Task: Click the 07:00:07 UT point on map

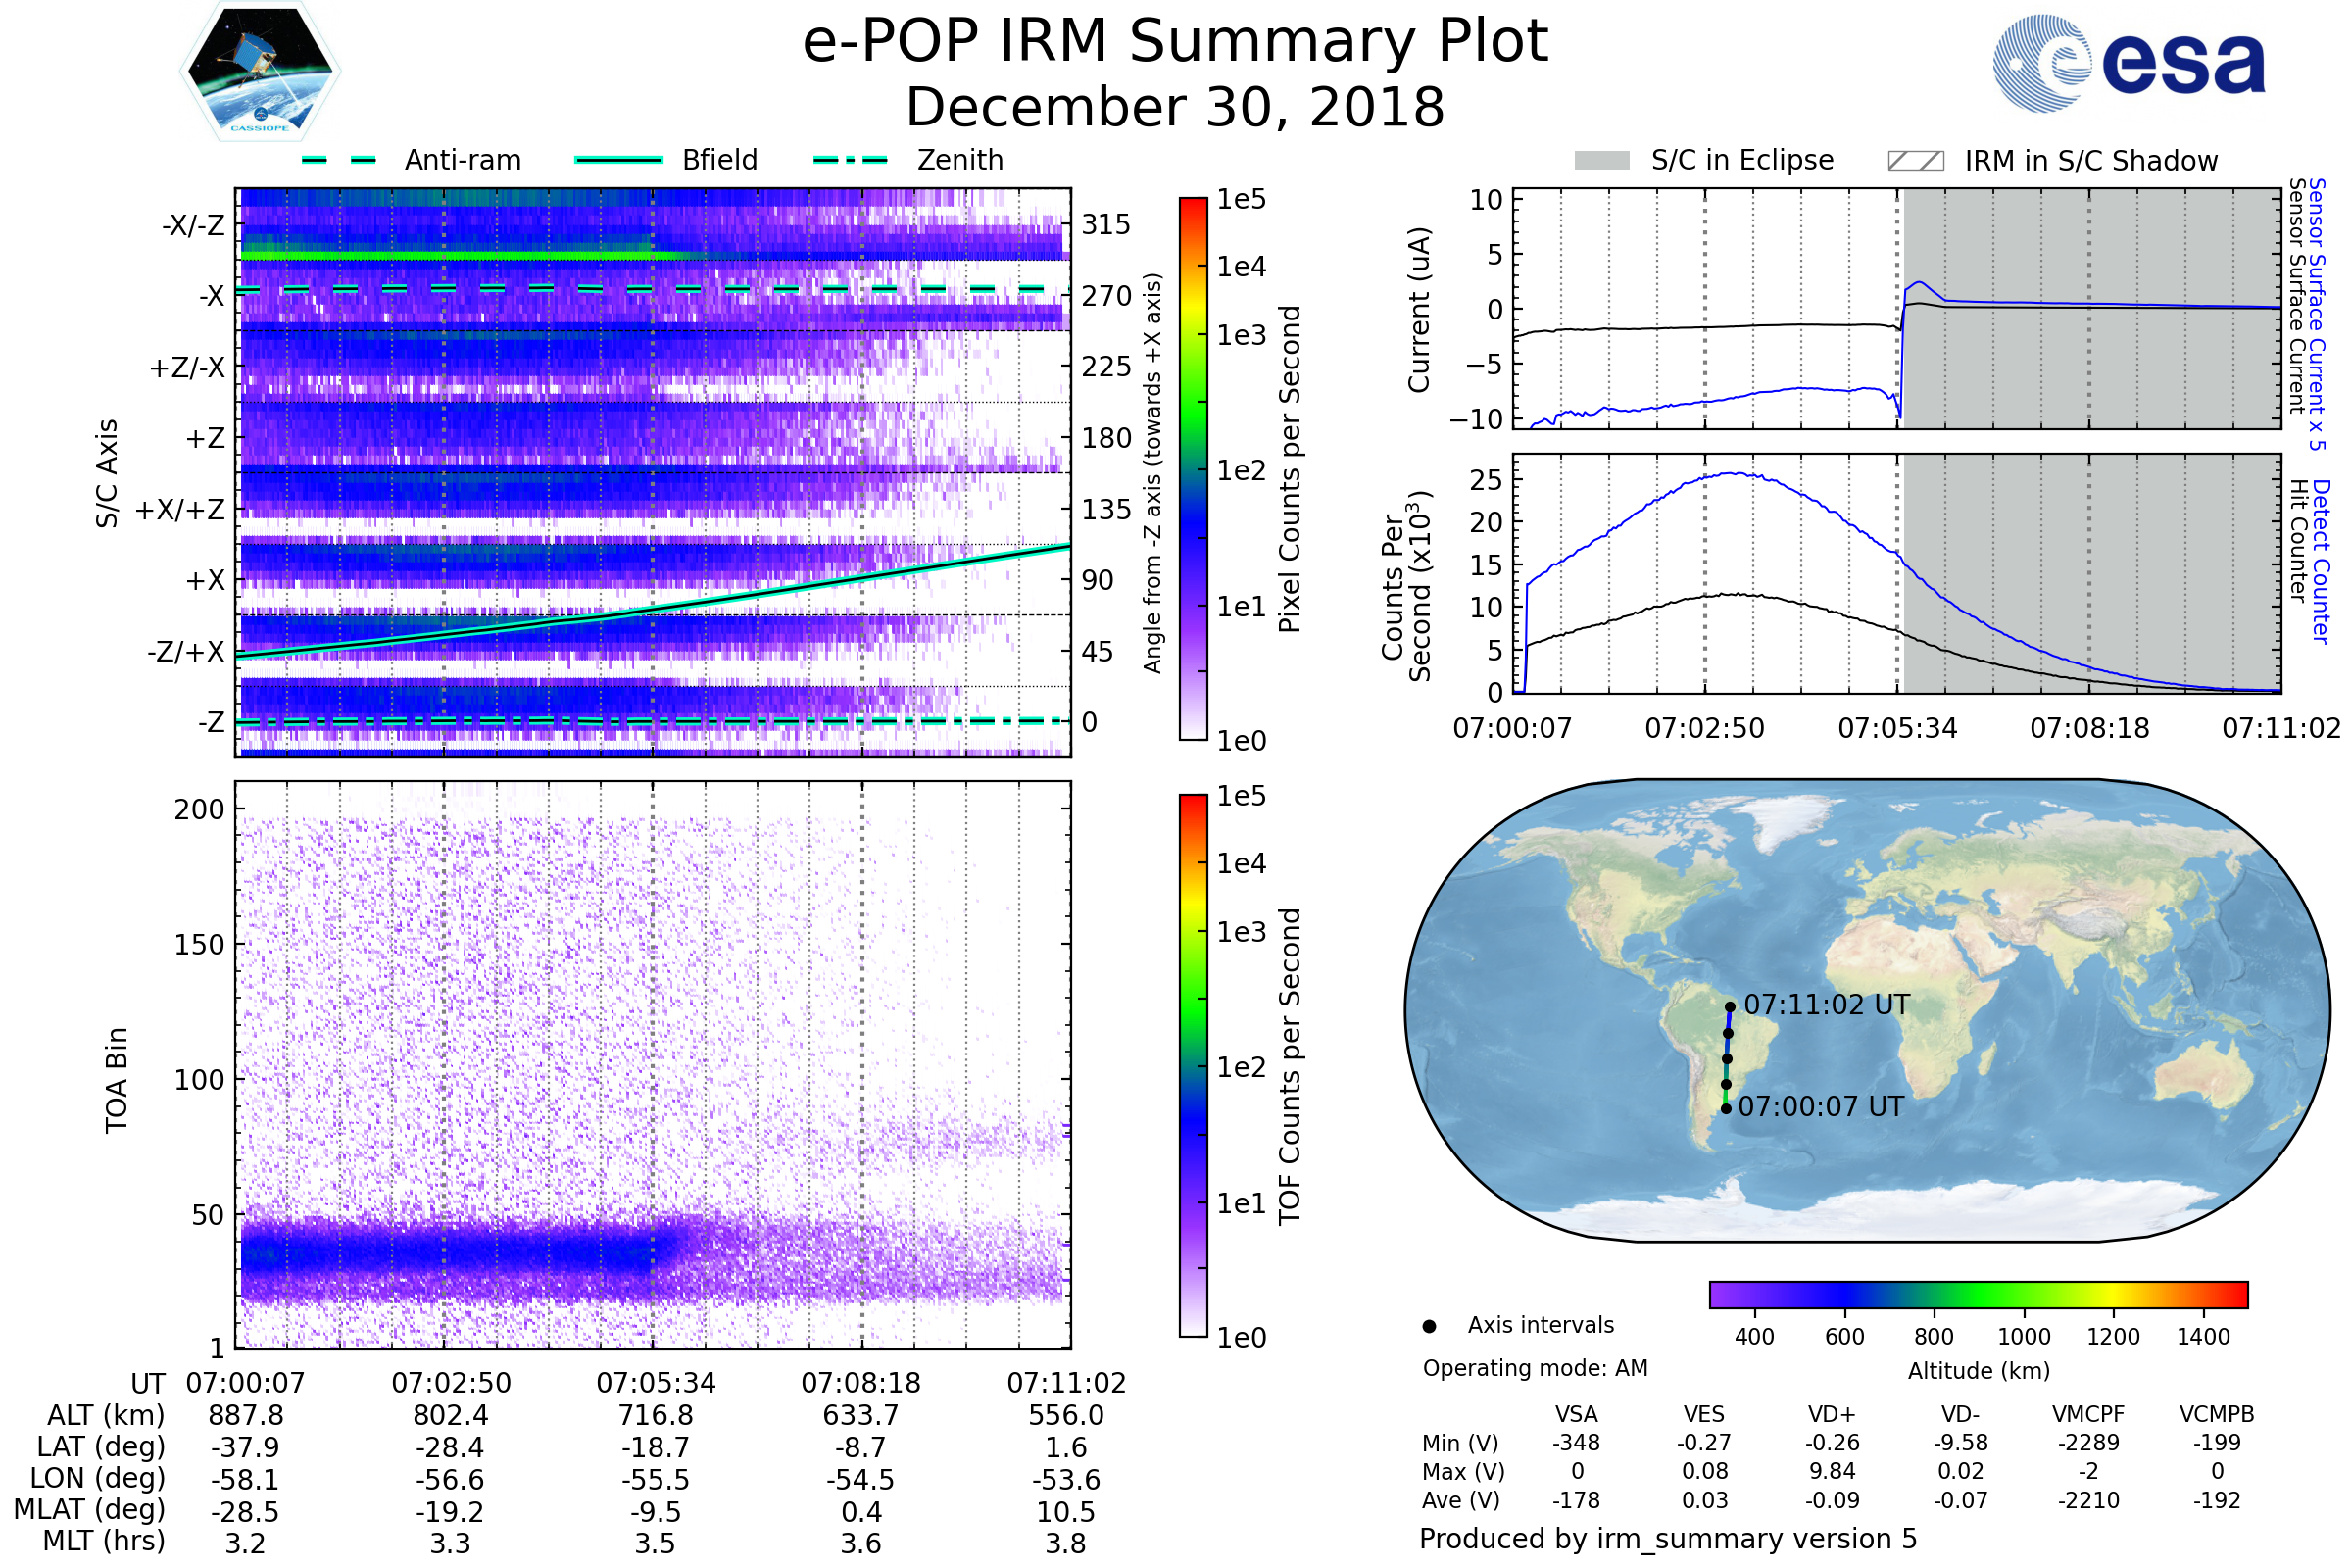Action: click(x=1726, y=1109)
